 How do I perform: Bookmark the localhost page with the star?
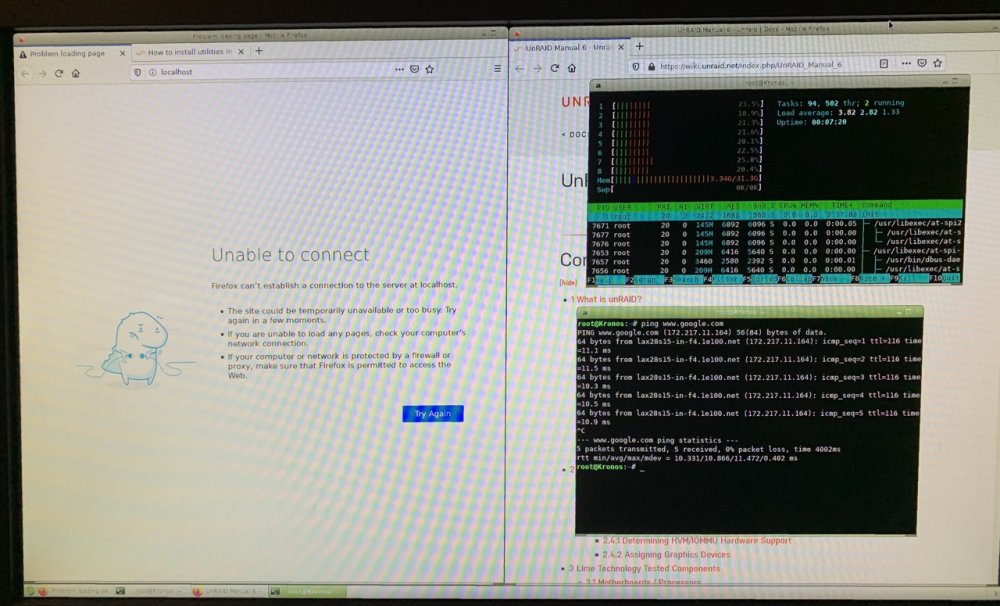(430, 69)
